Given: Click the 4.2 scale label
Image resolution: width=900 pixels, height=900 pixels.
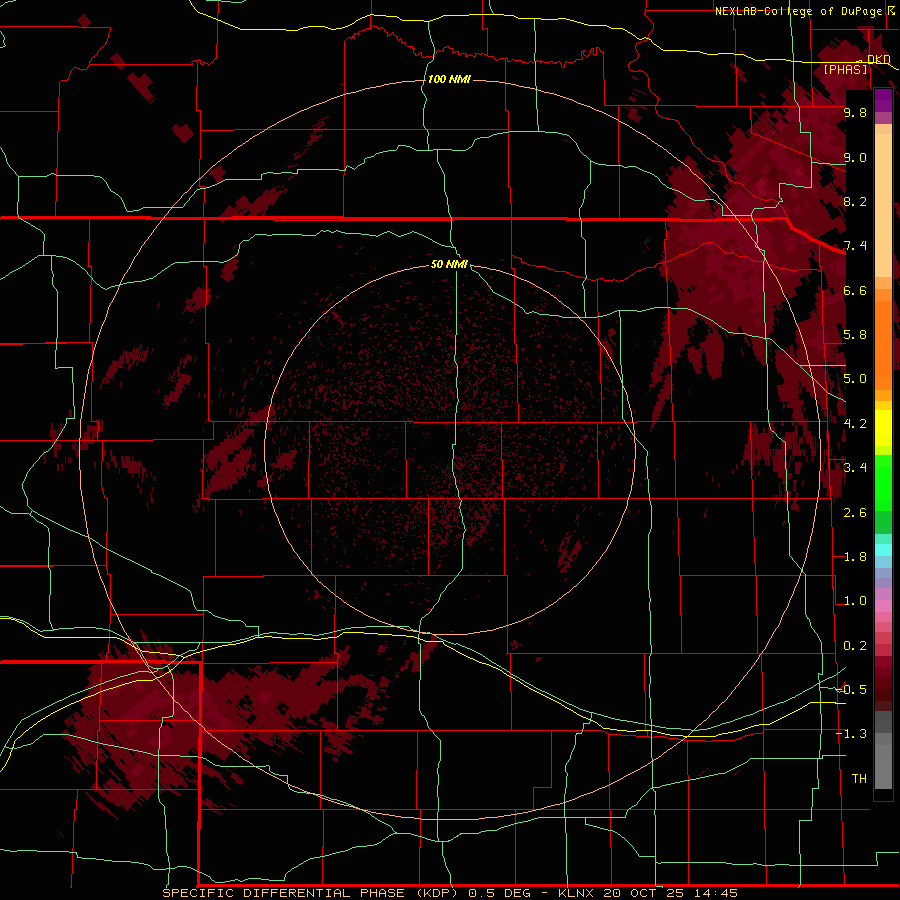Looking at the screenshot, I should [855, 423].
